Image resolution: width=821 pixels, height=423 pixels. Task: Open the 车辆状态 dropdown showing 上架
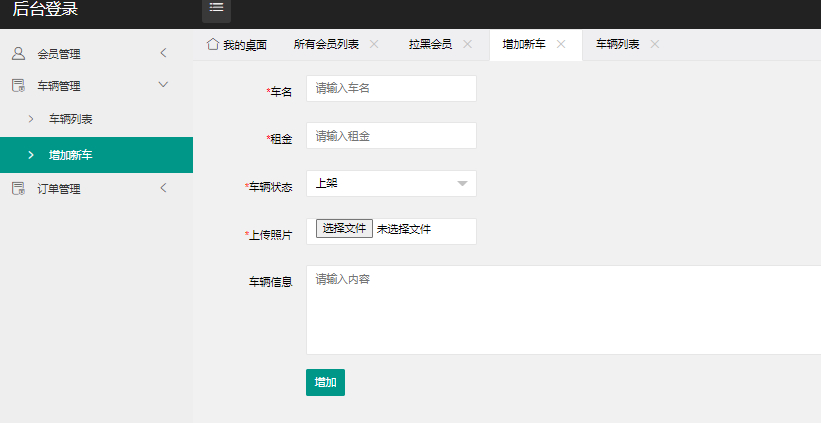tap(391, 183)
